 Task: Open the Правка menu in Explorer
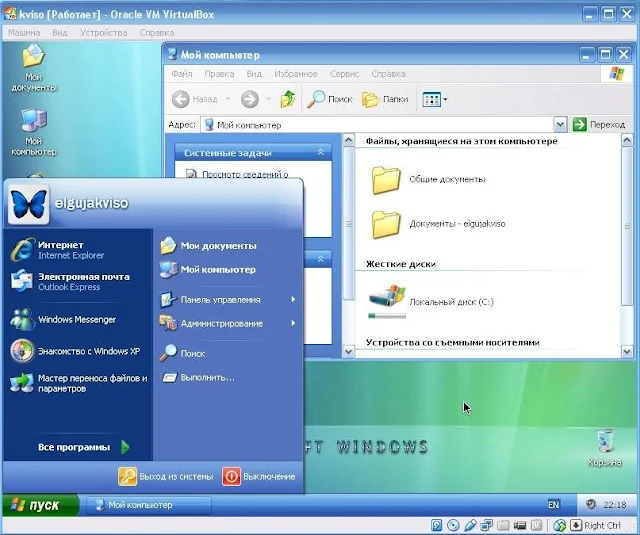219,74
